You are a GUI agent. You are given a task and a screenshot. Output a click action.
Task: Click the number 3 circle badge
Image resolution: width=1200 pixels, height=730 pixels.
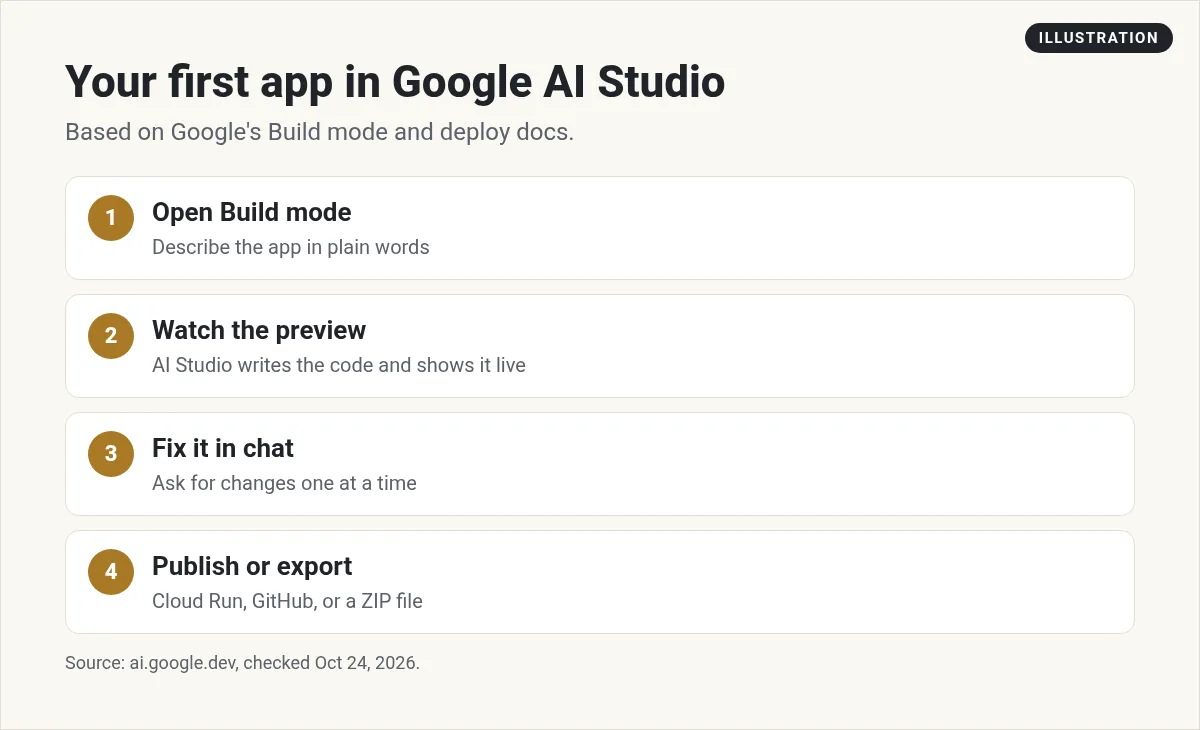(x=111, y=454)
